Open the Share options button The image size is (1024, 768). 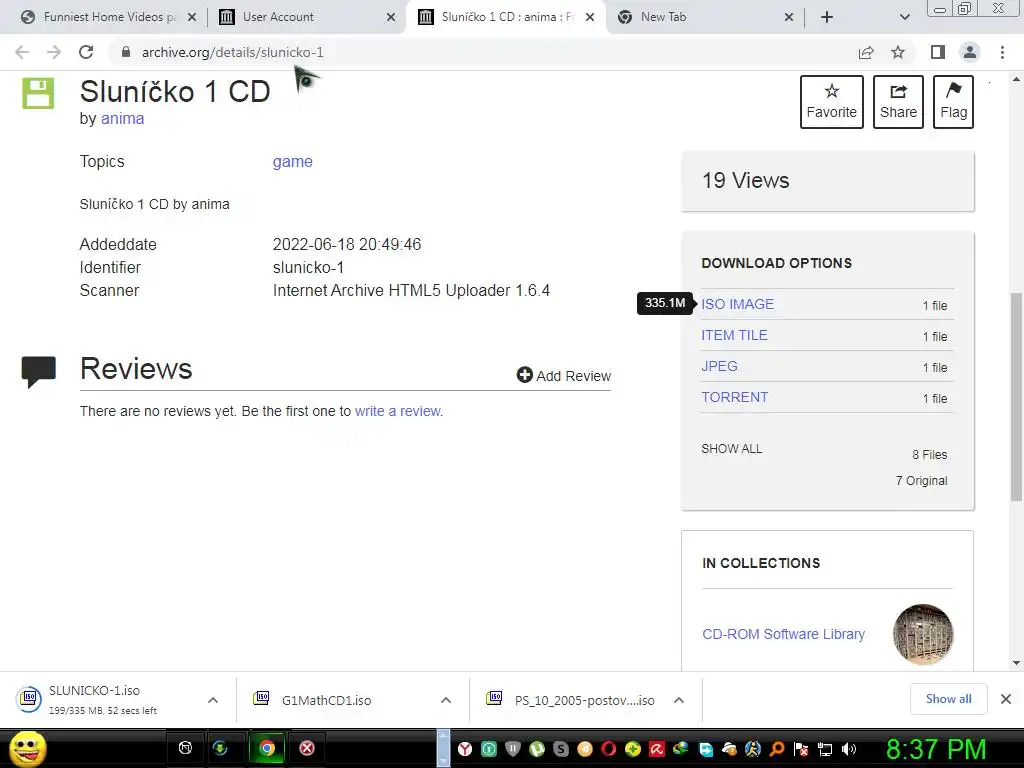pyautogui.click(x=898, y=102)
